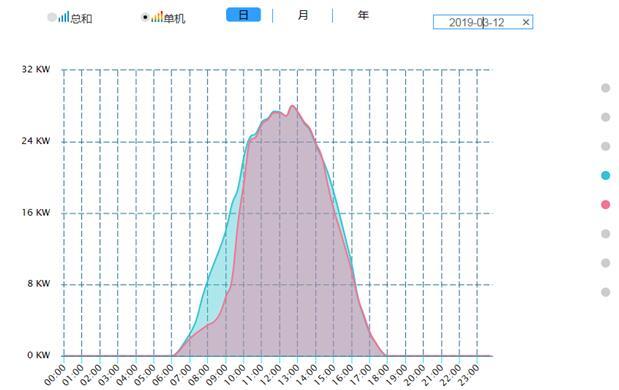Hide the teal series via its legend dot
The image size is (619, 390).
(606, 175)
